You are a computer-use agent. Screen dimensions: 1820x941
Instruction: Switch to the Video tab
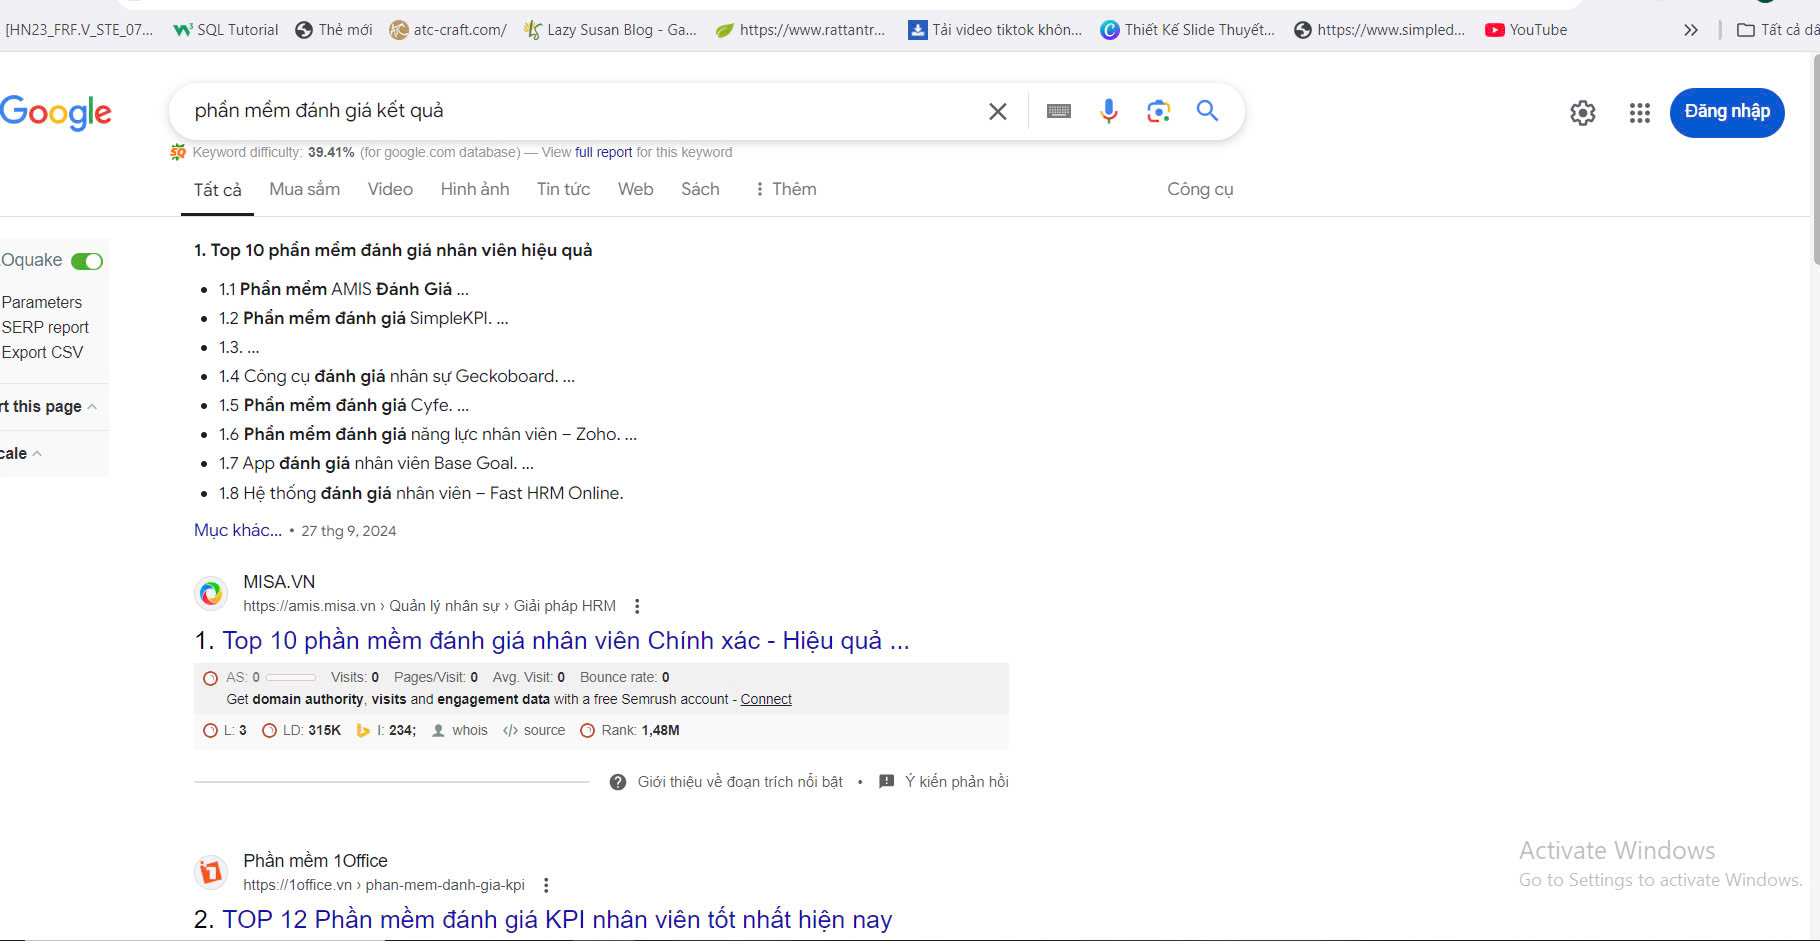point(390,189)
